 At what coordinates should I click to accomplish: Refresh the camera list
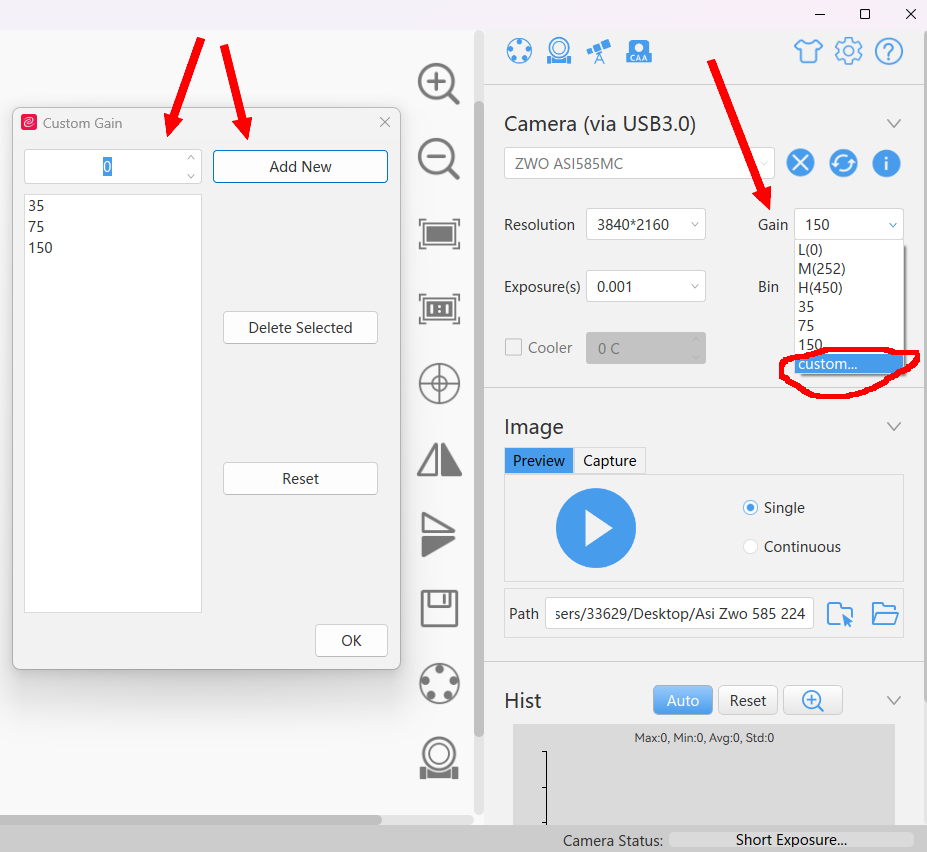pos(843,163)
